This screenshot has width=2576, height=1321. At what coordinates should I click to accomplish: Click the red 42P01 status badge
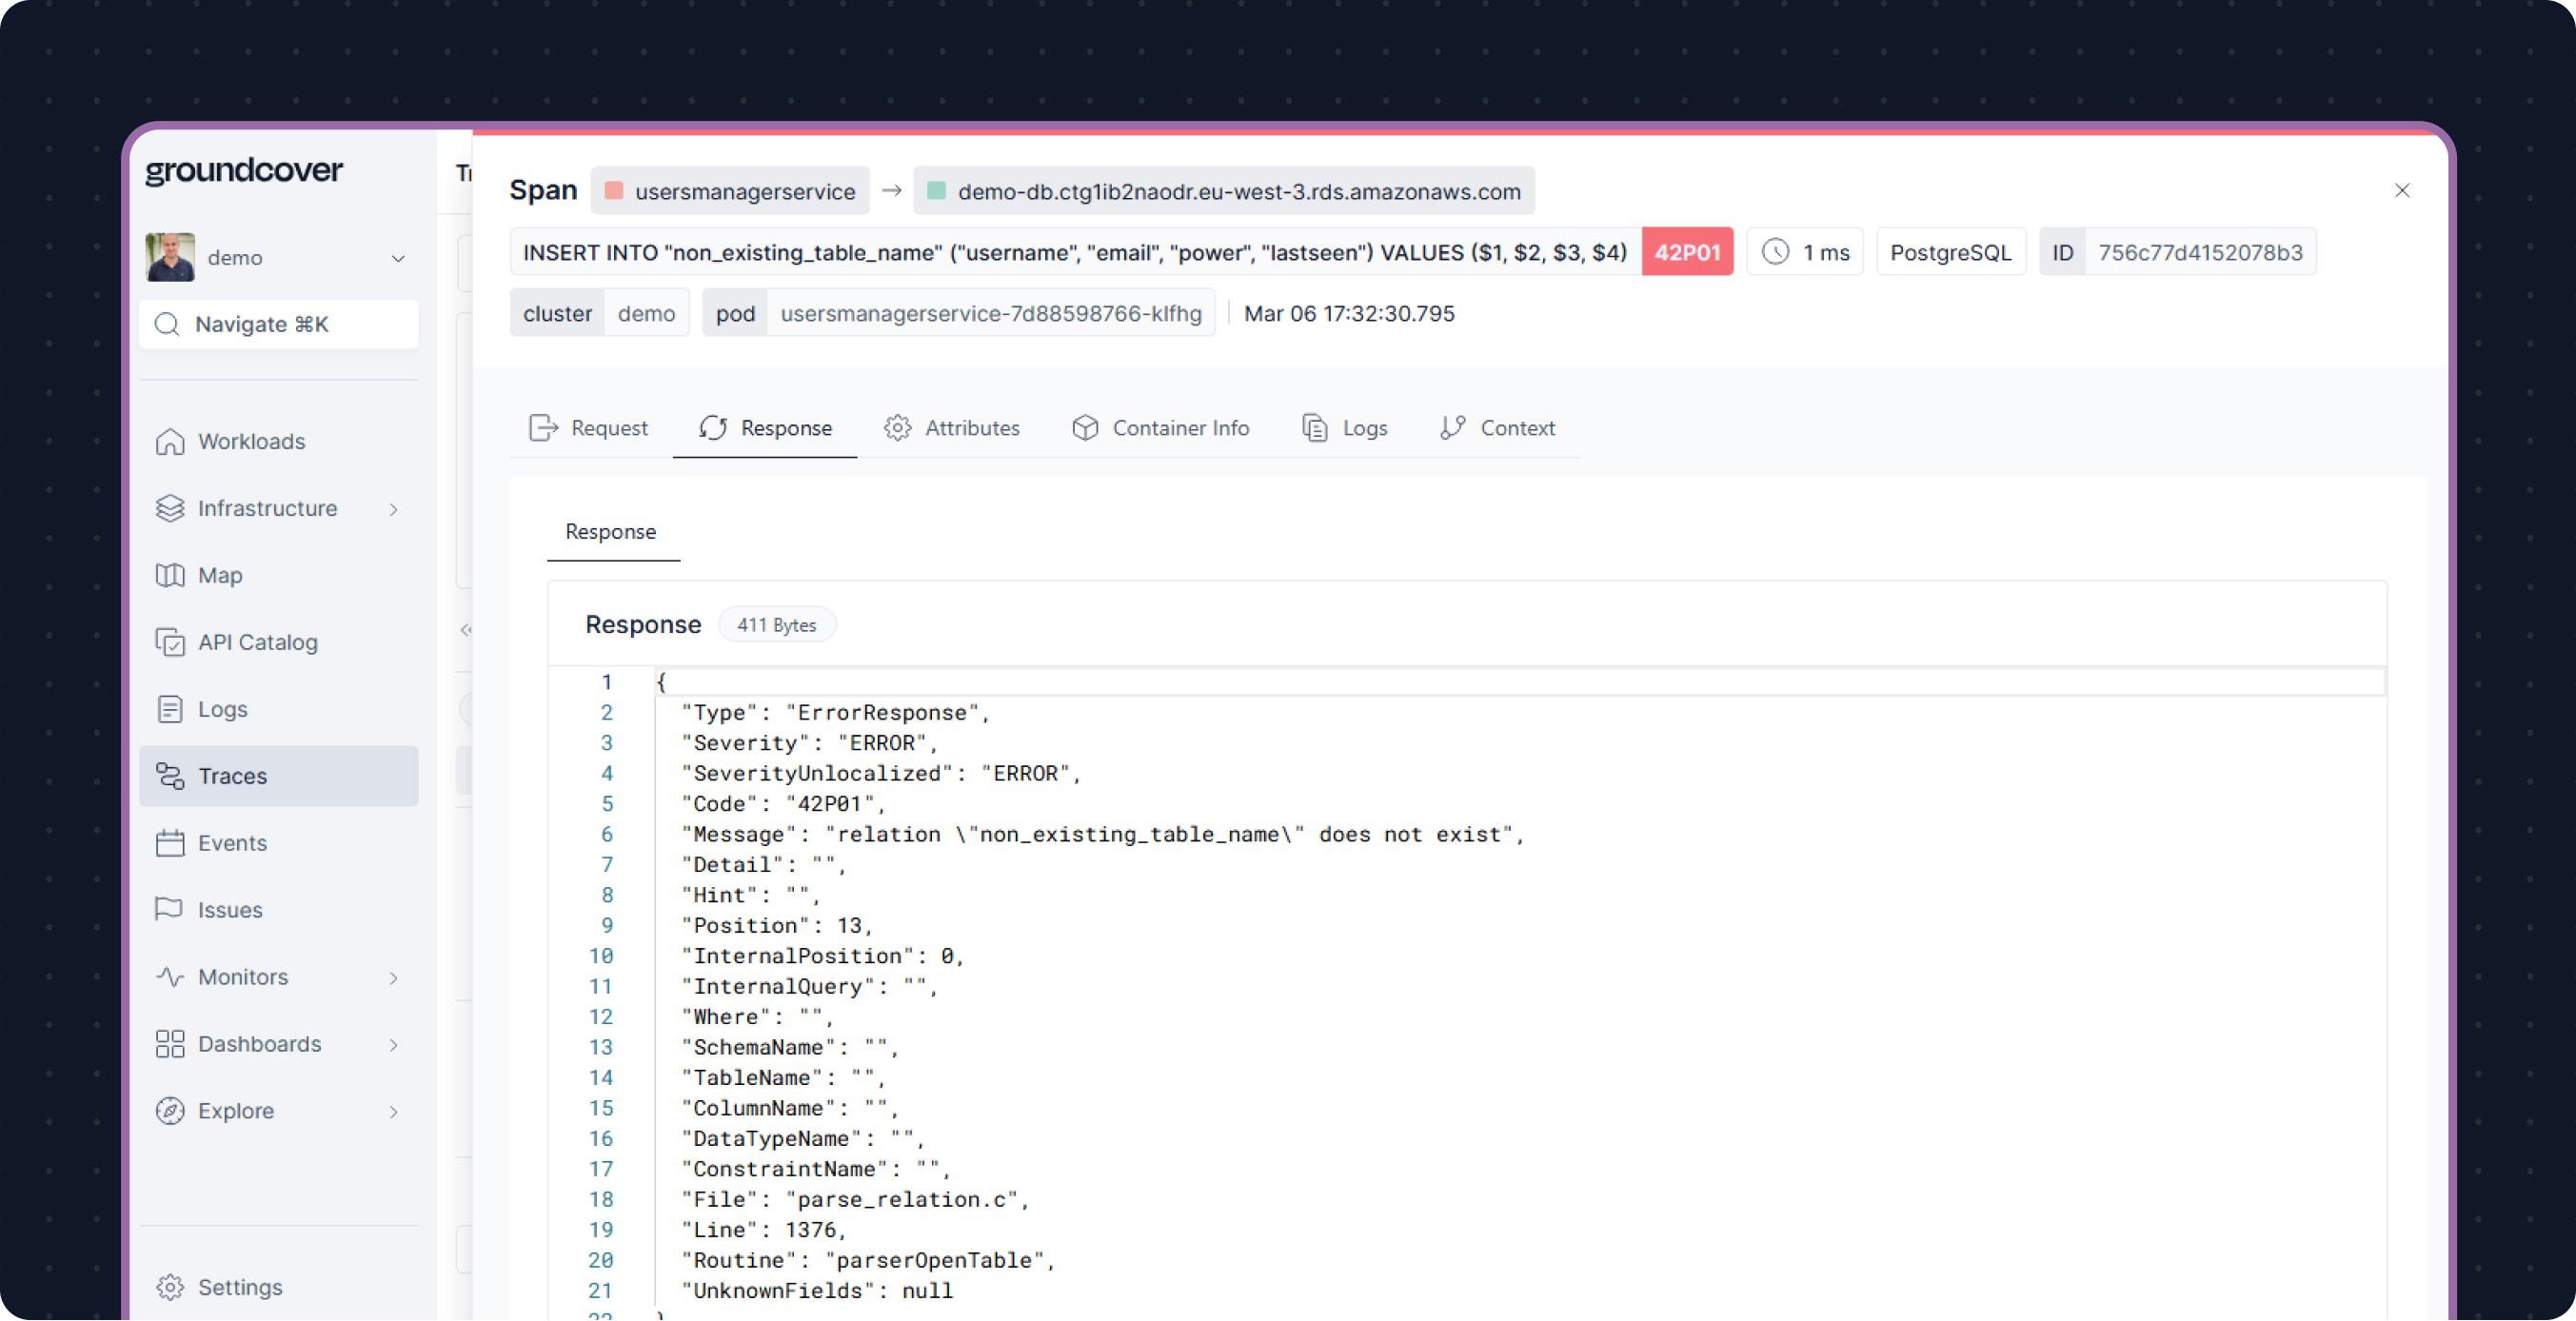(x=1686, y=252)
